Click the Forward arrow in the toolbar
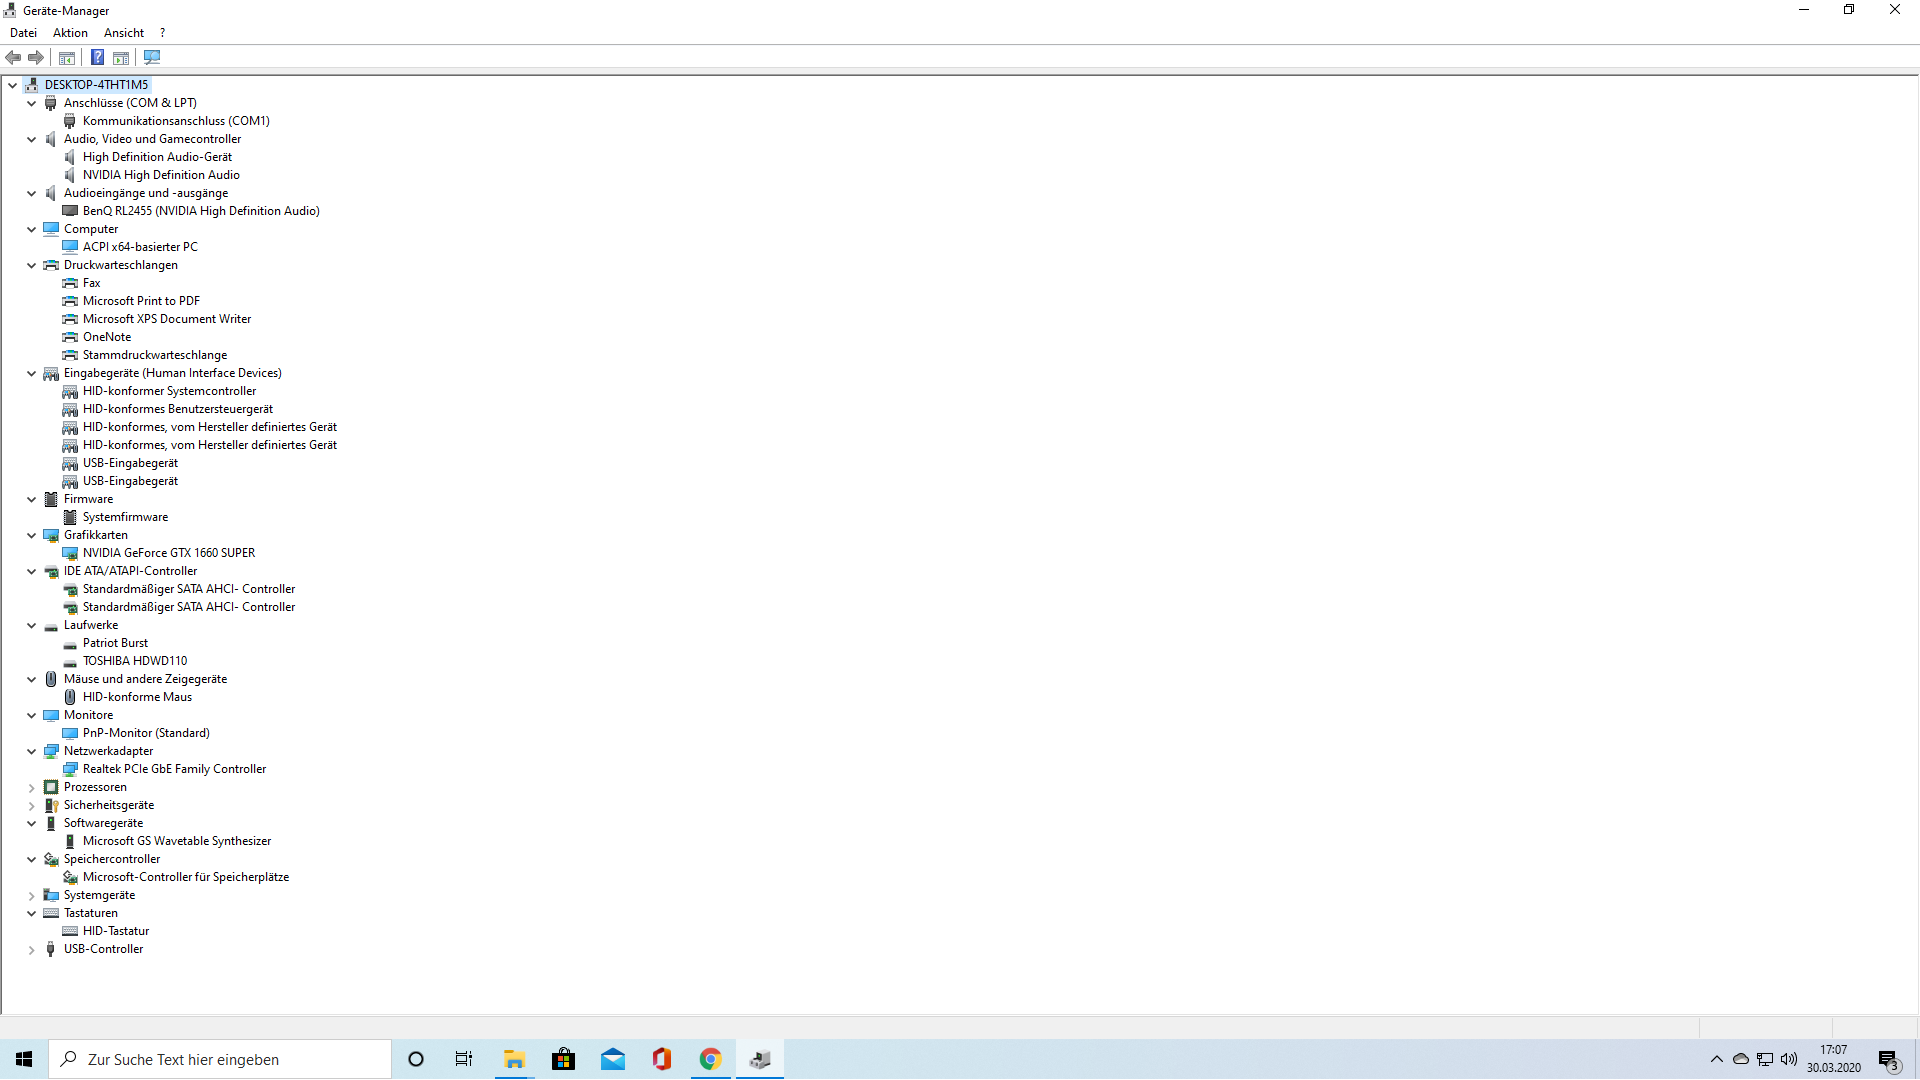 pos(36,58)
